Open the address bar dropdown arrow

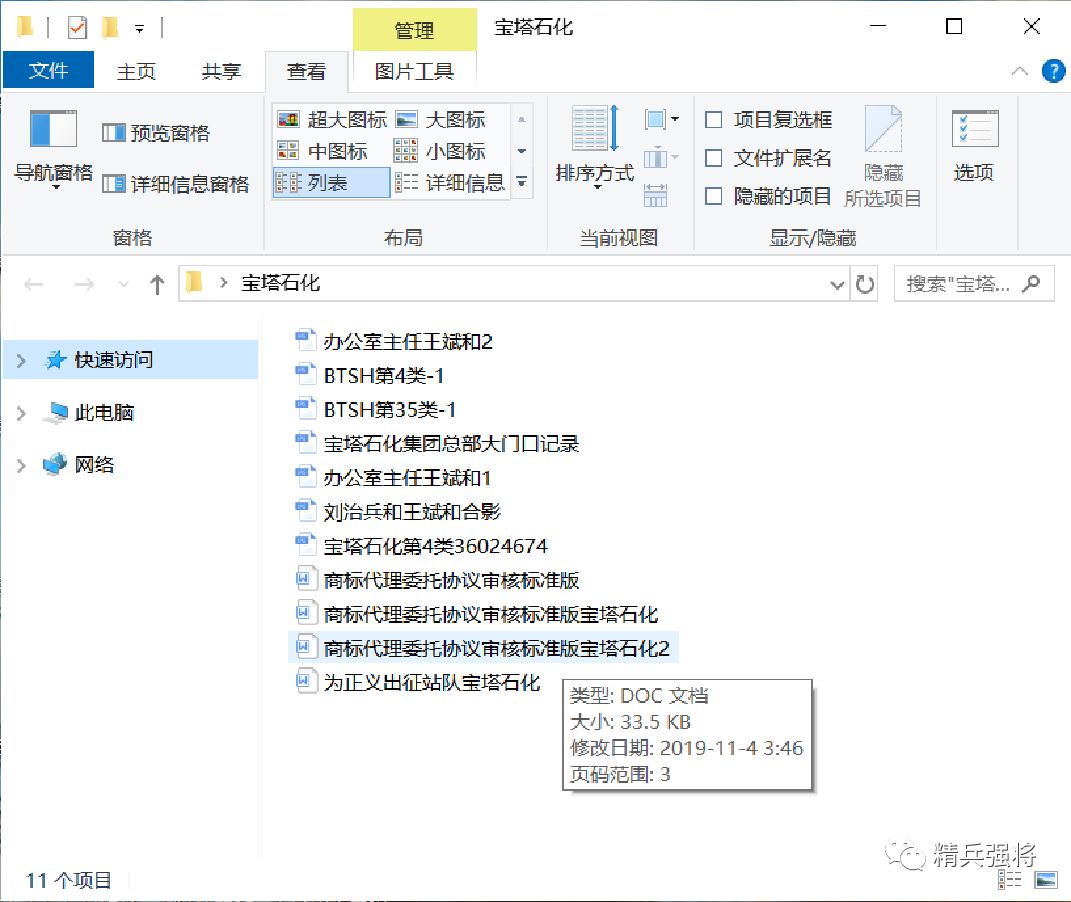pos(838,284)
